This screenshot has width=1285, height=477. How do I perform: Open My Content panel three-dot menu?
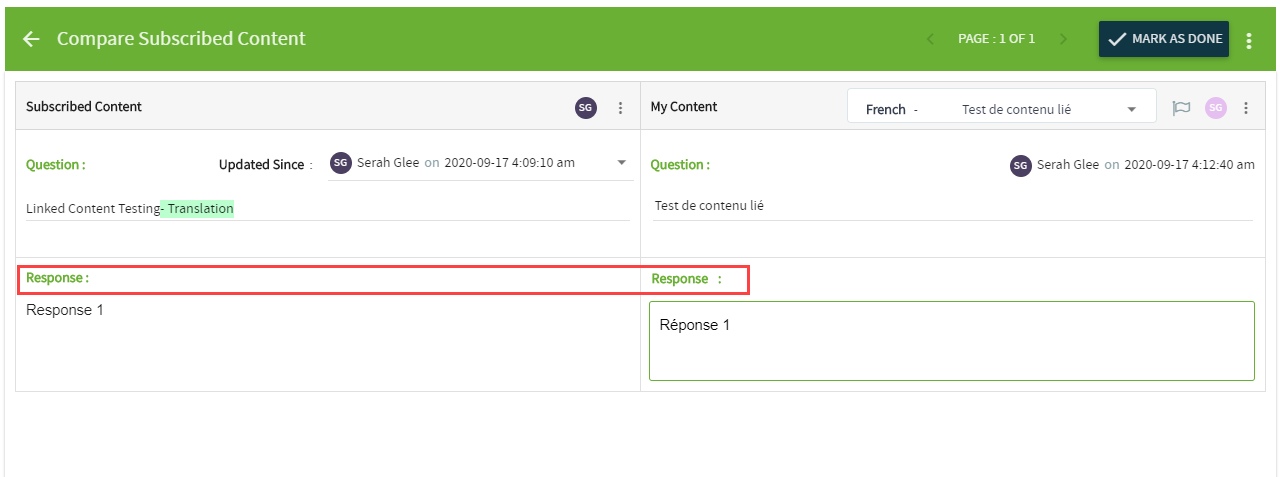coord(1246,108)
